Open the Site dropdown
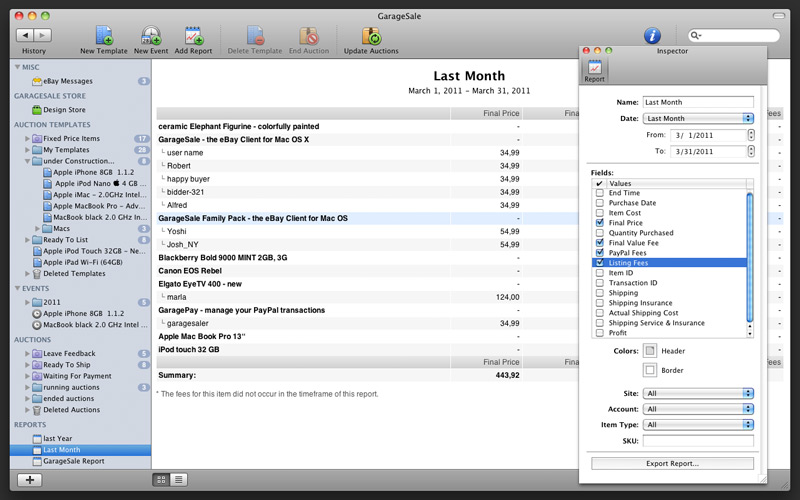 (698, 393)
